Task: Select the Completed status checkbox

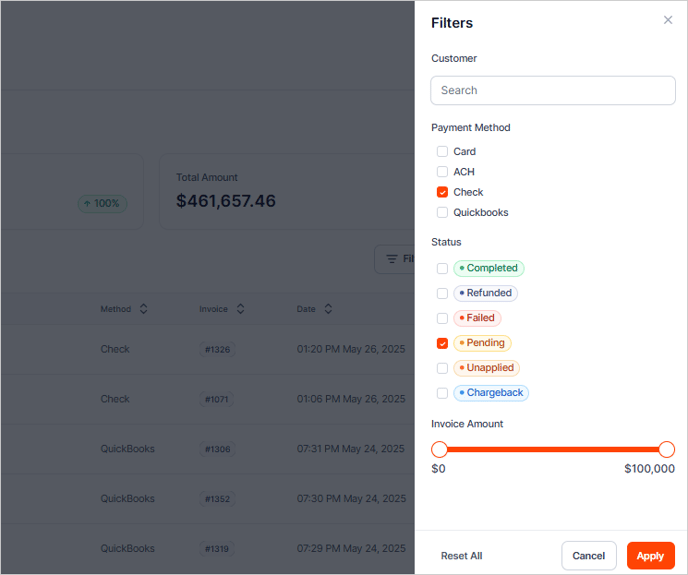Action: point(442,268)
